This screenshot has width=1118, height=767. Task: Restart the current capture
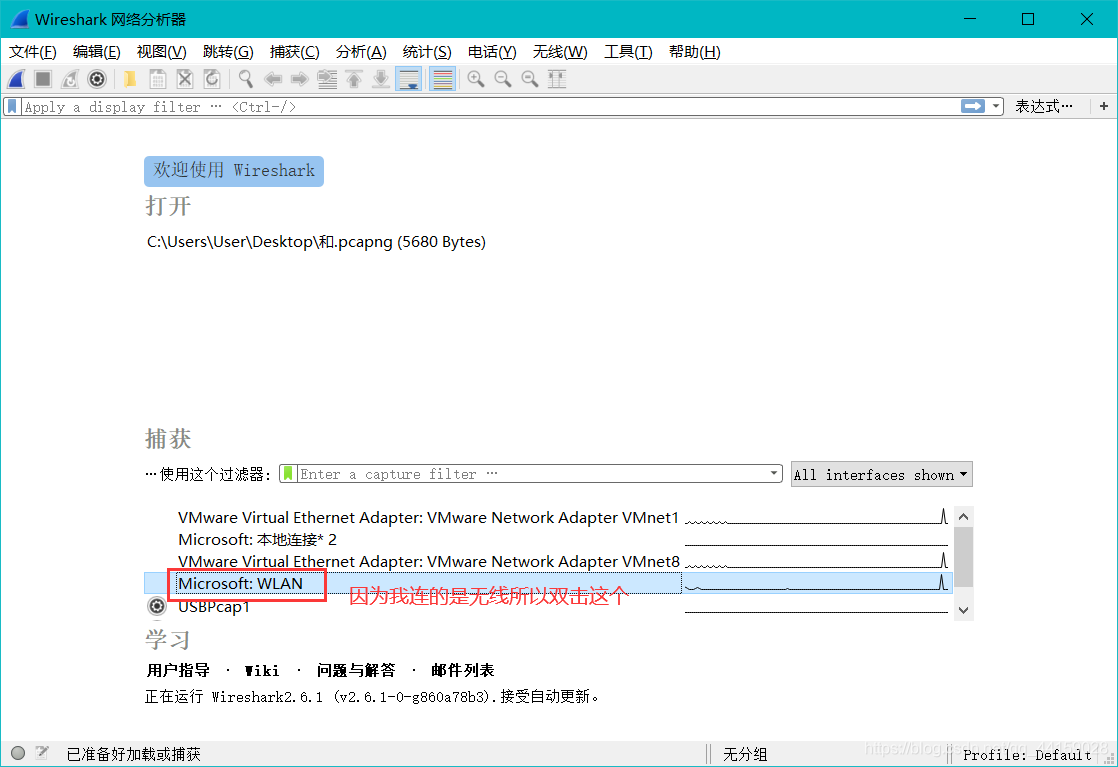tap(70, 79)
